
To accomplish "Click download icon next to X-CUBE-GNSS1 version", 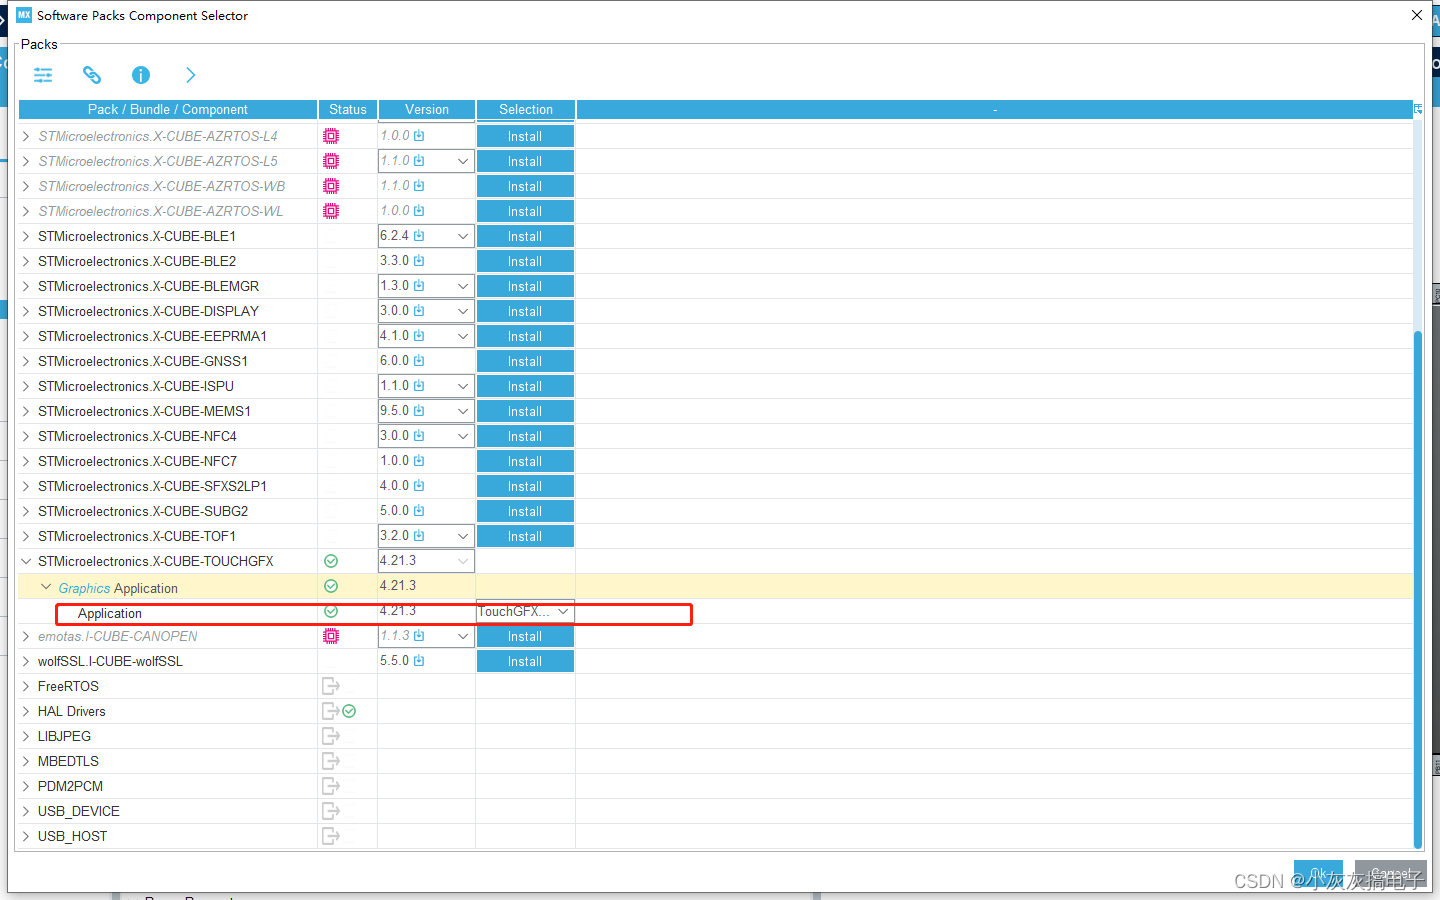I will (x=419, y=361).
